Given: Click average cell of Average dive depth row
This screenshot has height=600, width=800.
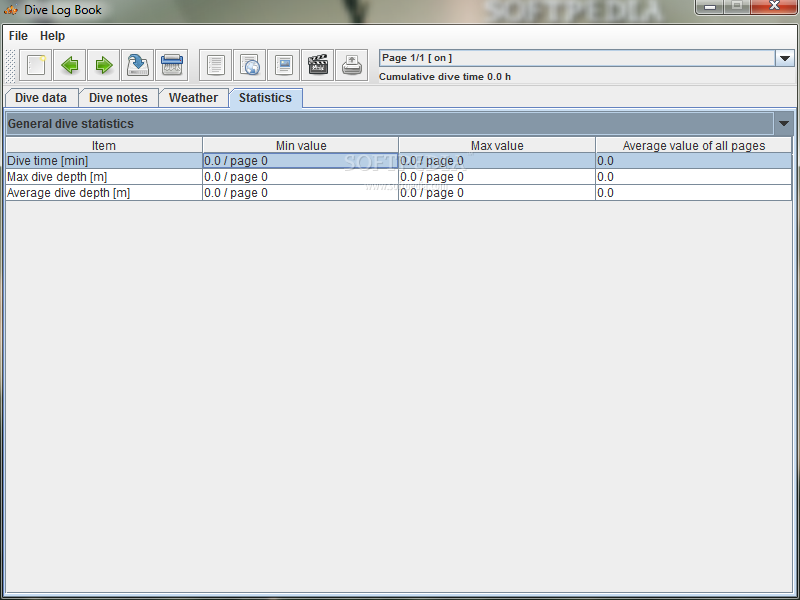Looking at the screenshot, I should [694, 193].
